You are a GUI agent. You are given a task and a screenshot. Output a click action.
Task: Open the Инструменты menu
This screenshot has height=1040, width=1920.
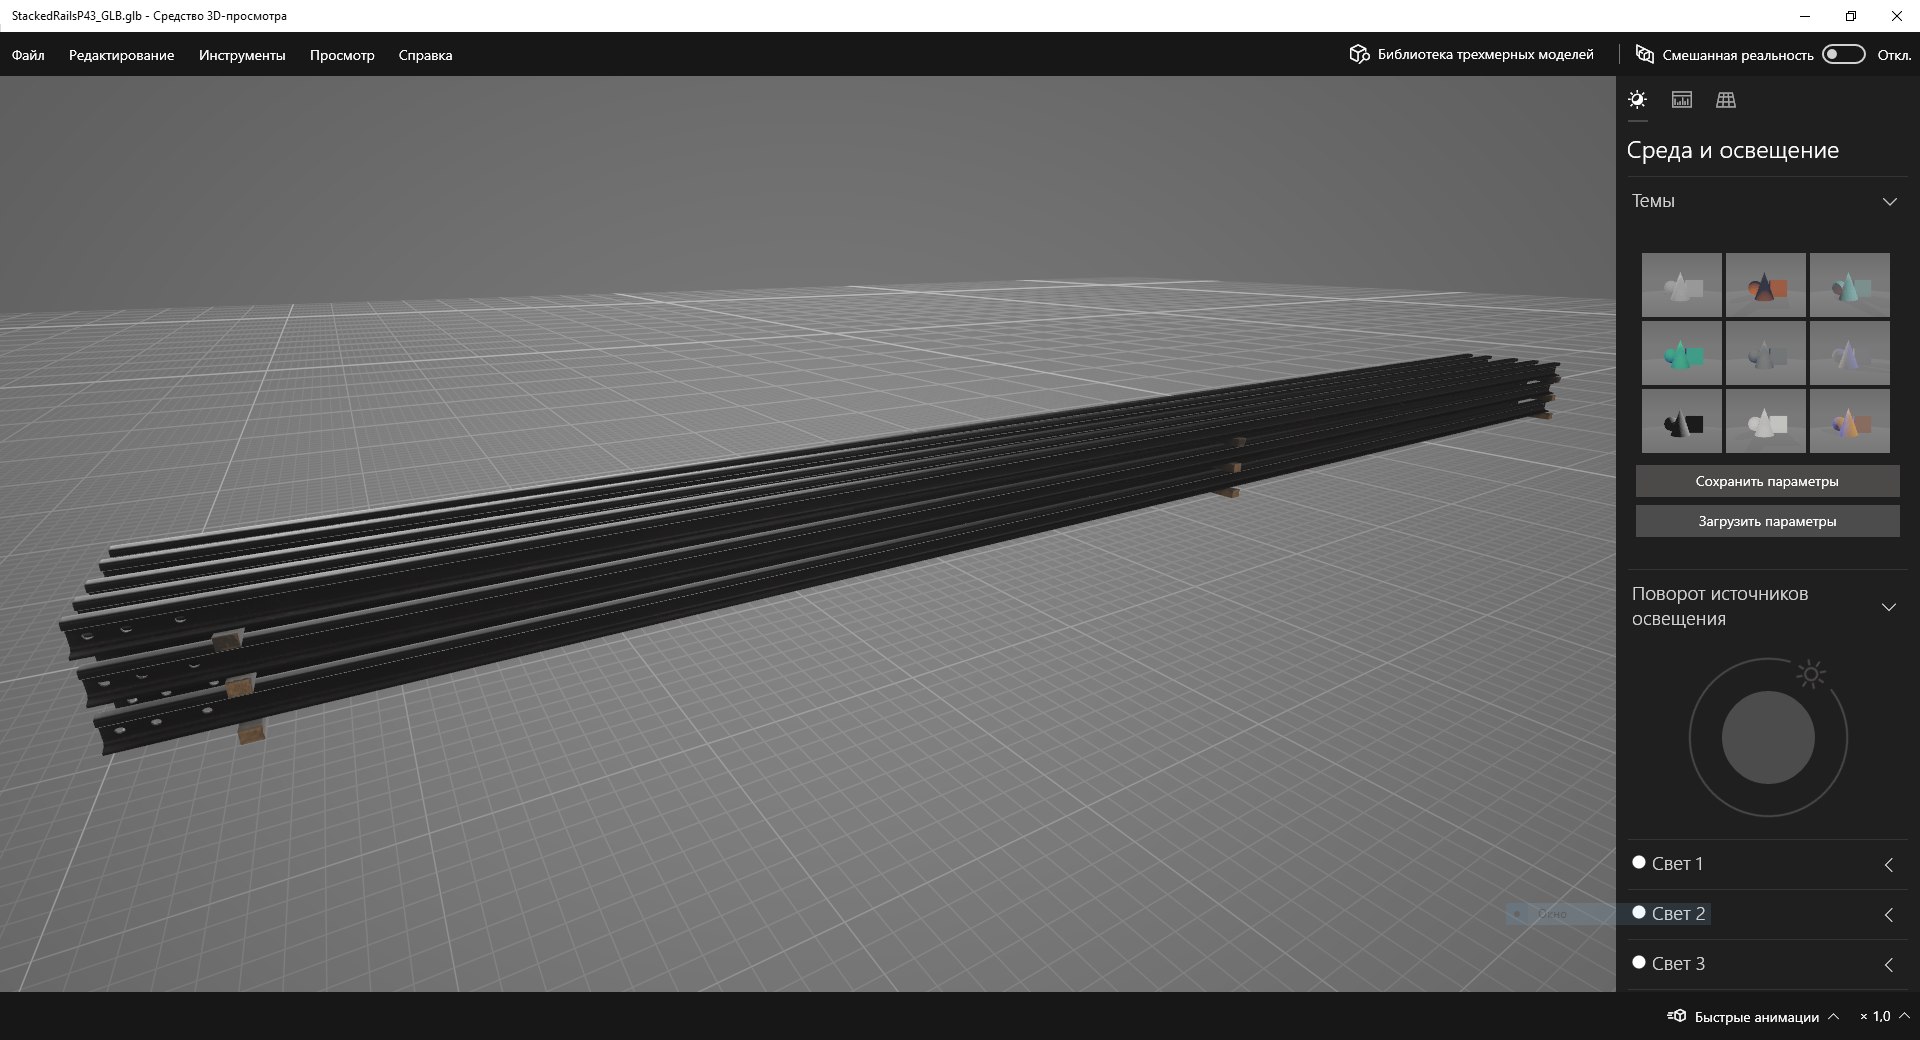coord(242,55)
